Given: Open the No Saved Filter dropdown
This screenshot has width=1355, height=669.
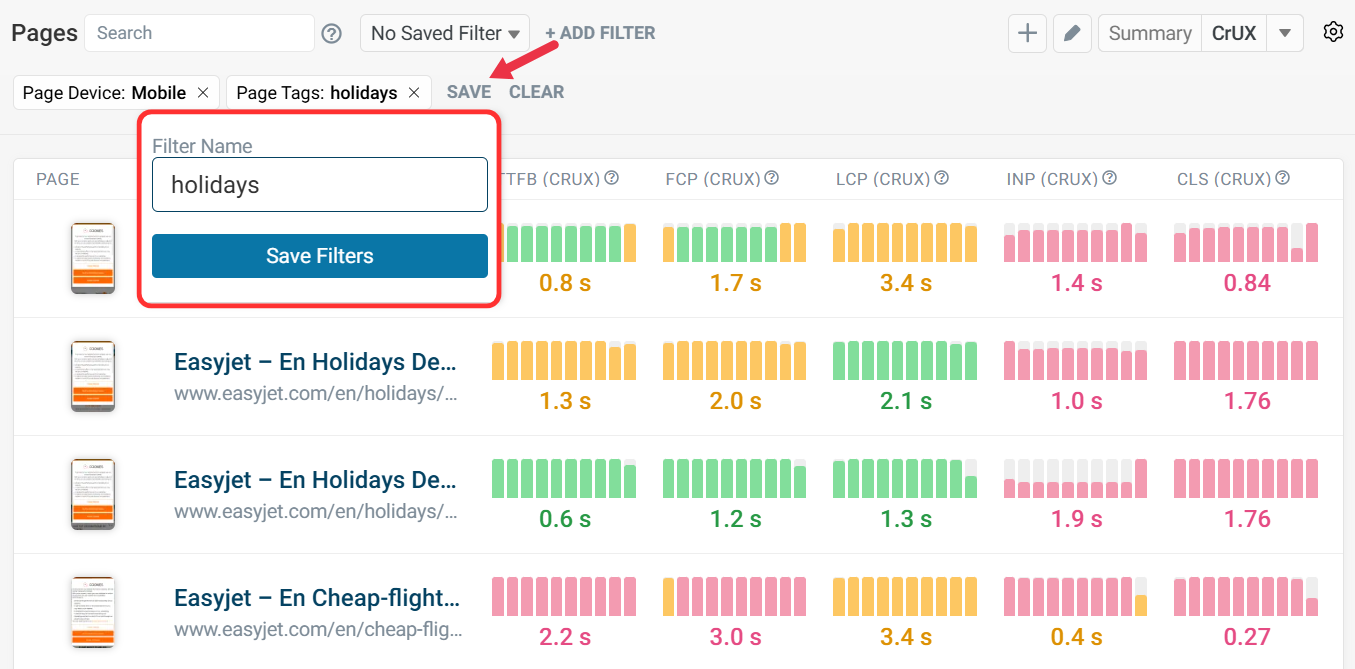Looking at the screenshot, I should (x=444, y=33).
